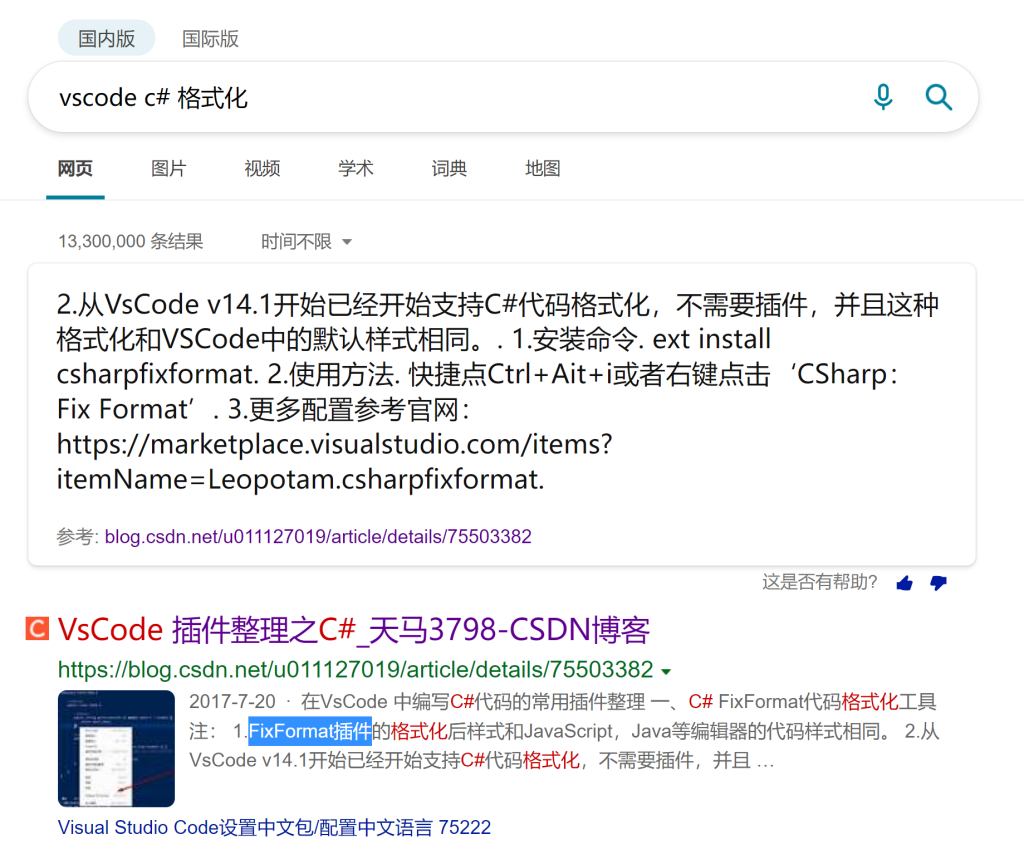The width and height of the screenshot is (1024, 844).
Task: Select the 国内版 toggle
Action: (x=106, y=38)
